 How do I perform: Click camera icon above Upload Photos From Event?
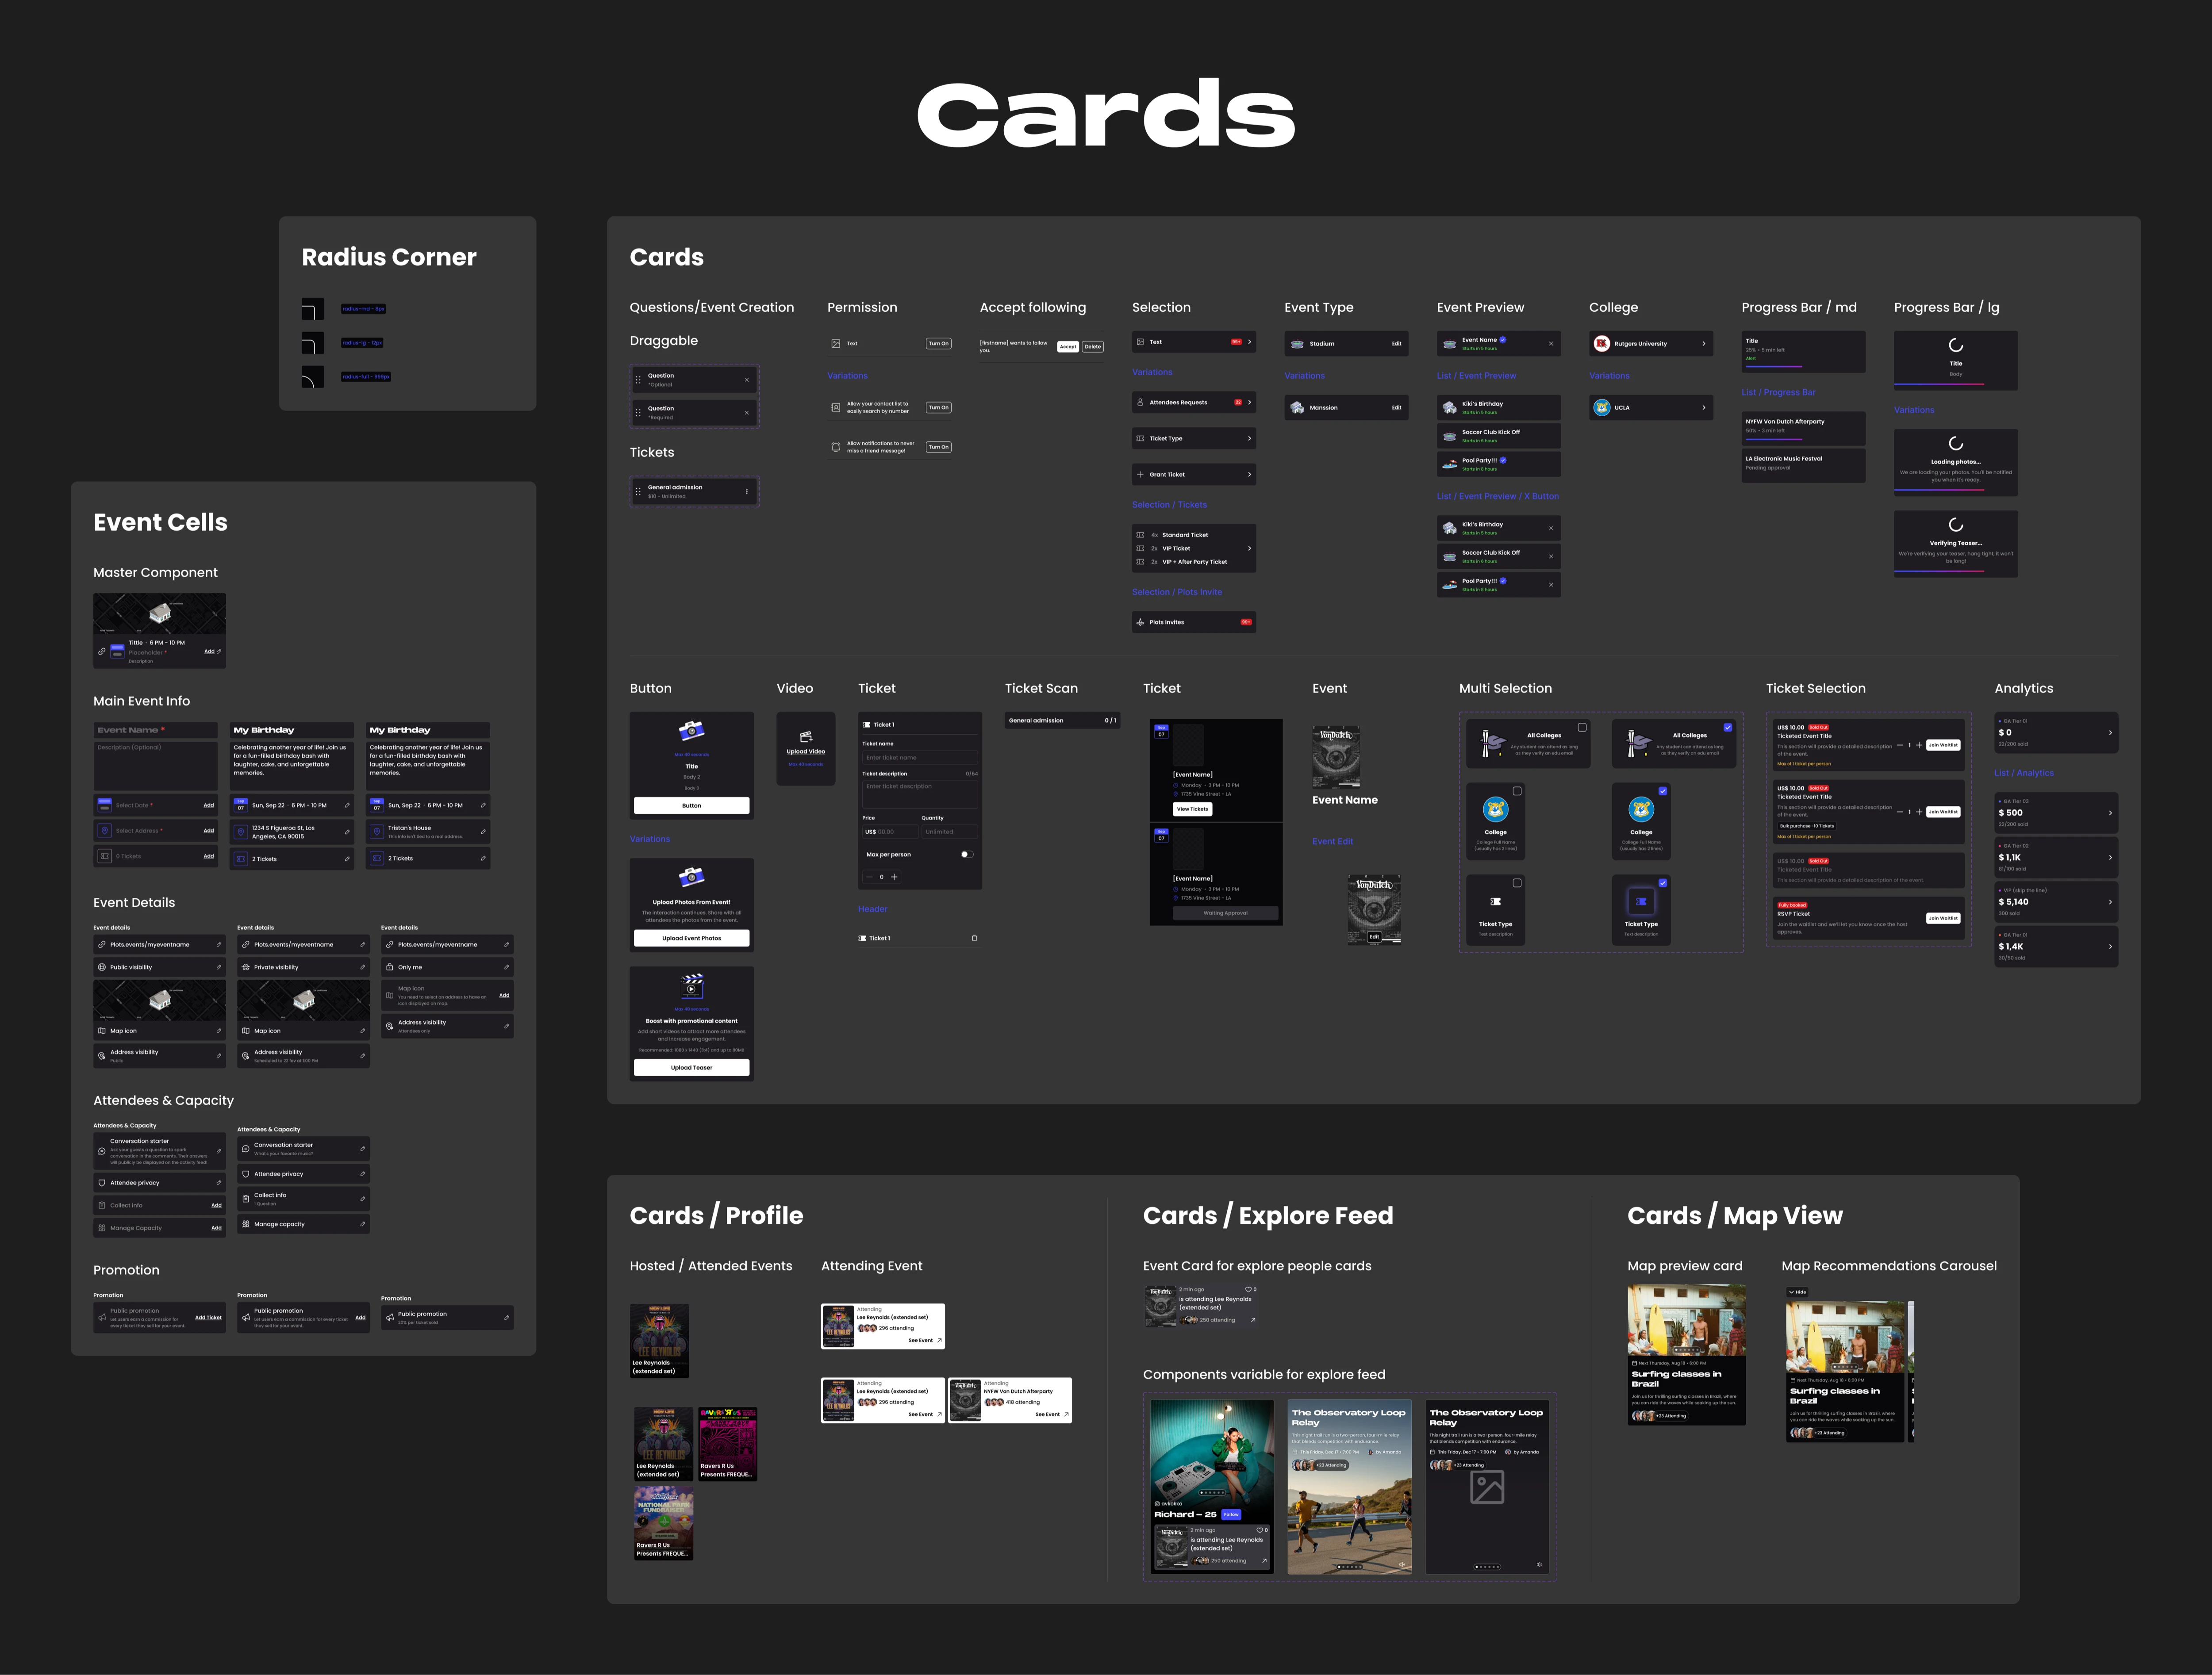coord(691,877)
